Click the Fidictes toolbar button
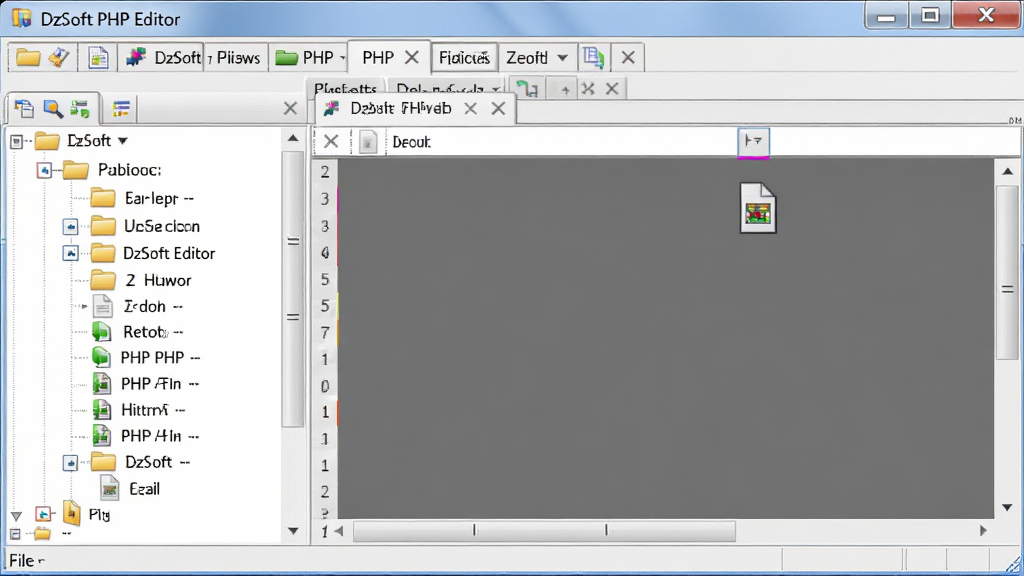This screenshot has height=576, width=1024. (464, 57)
